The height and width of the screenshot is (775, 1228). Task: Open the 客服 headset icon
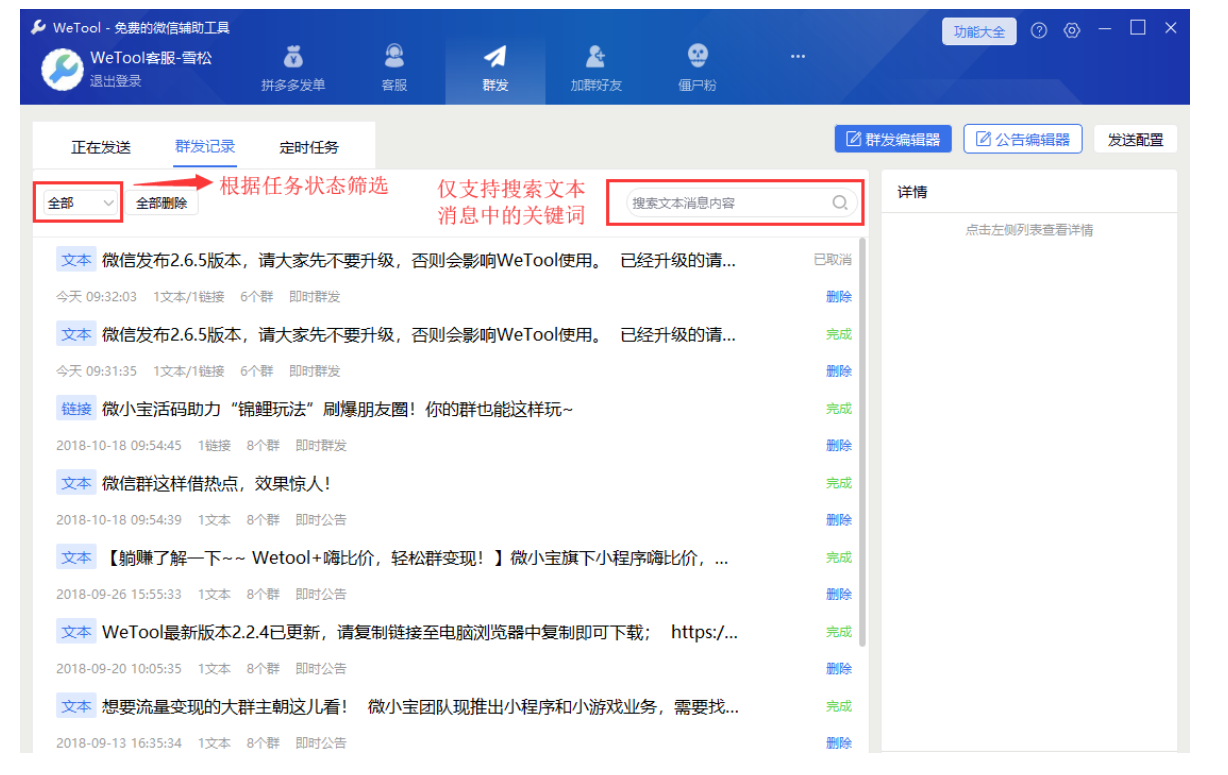tap(394, 57)
